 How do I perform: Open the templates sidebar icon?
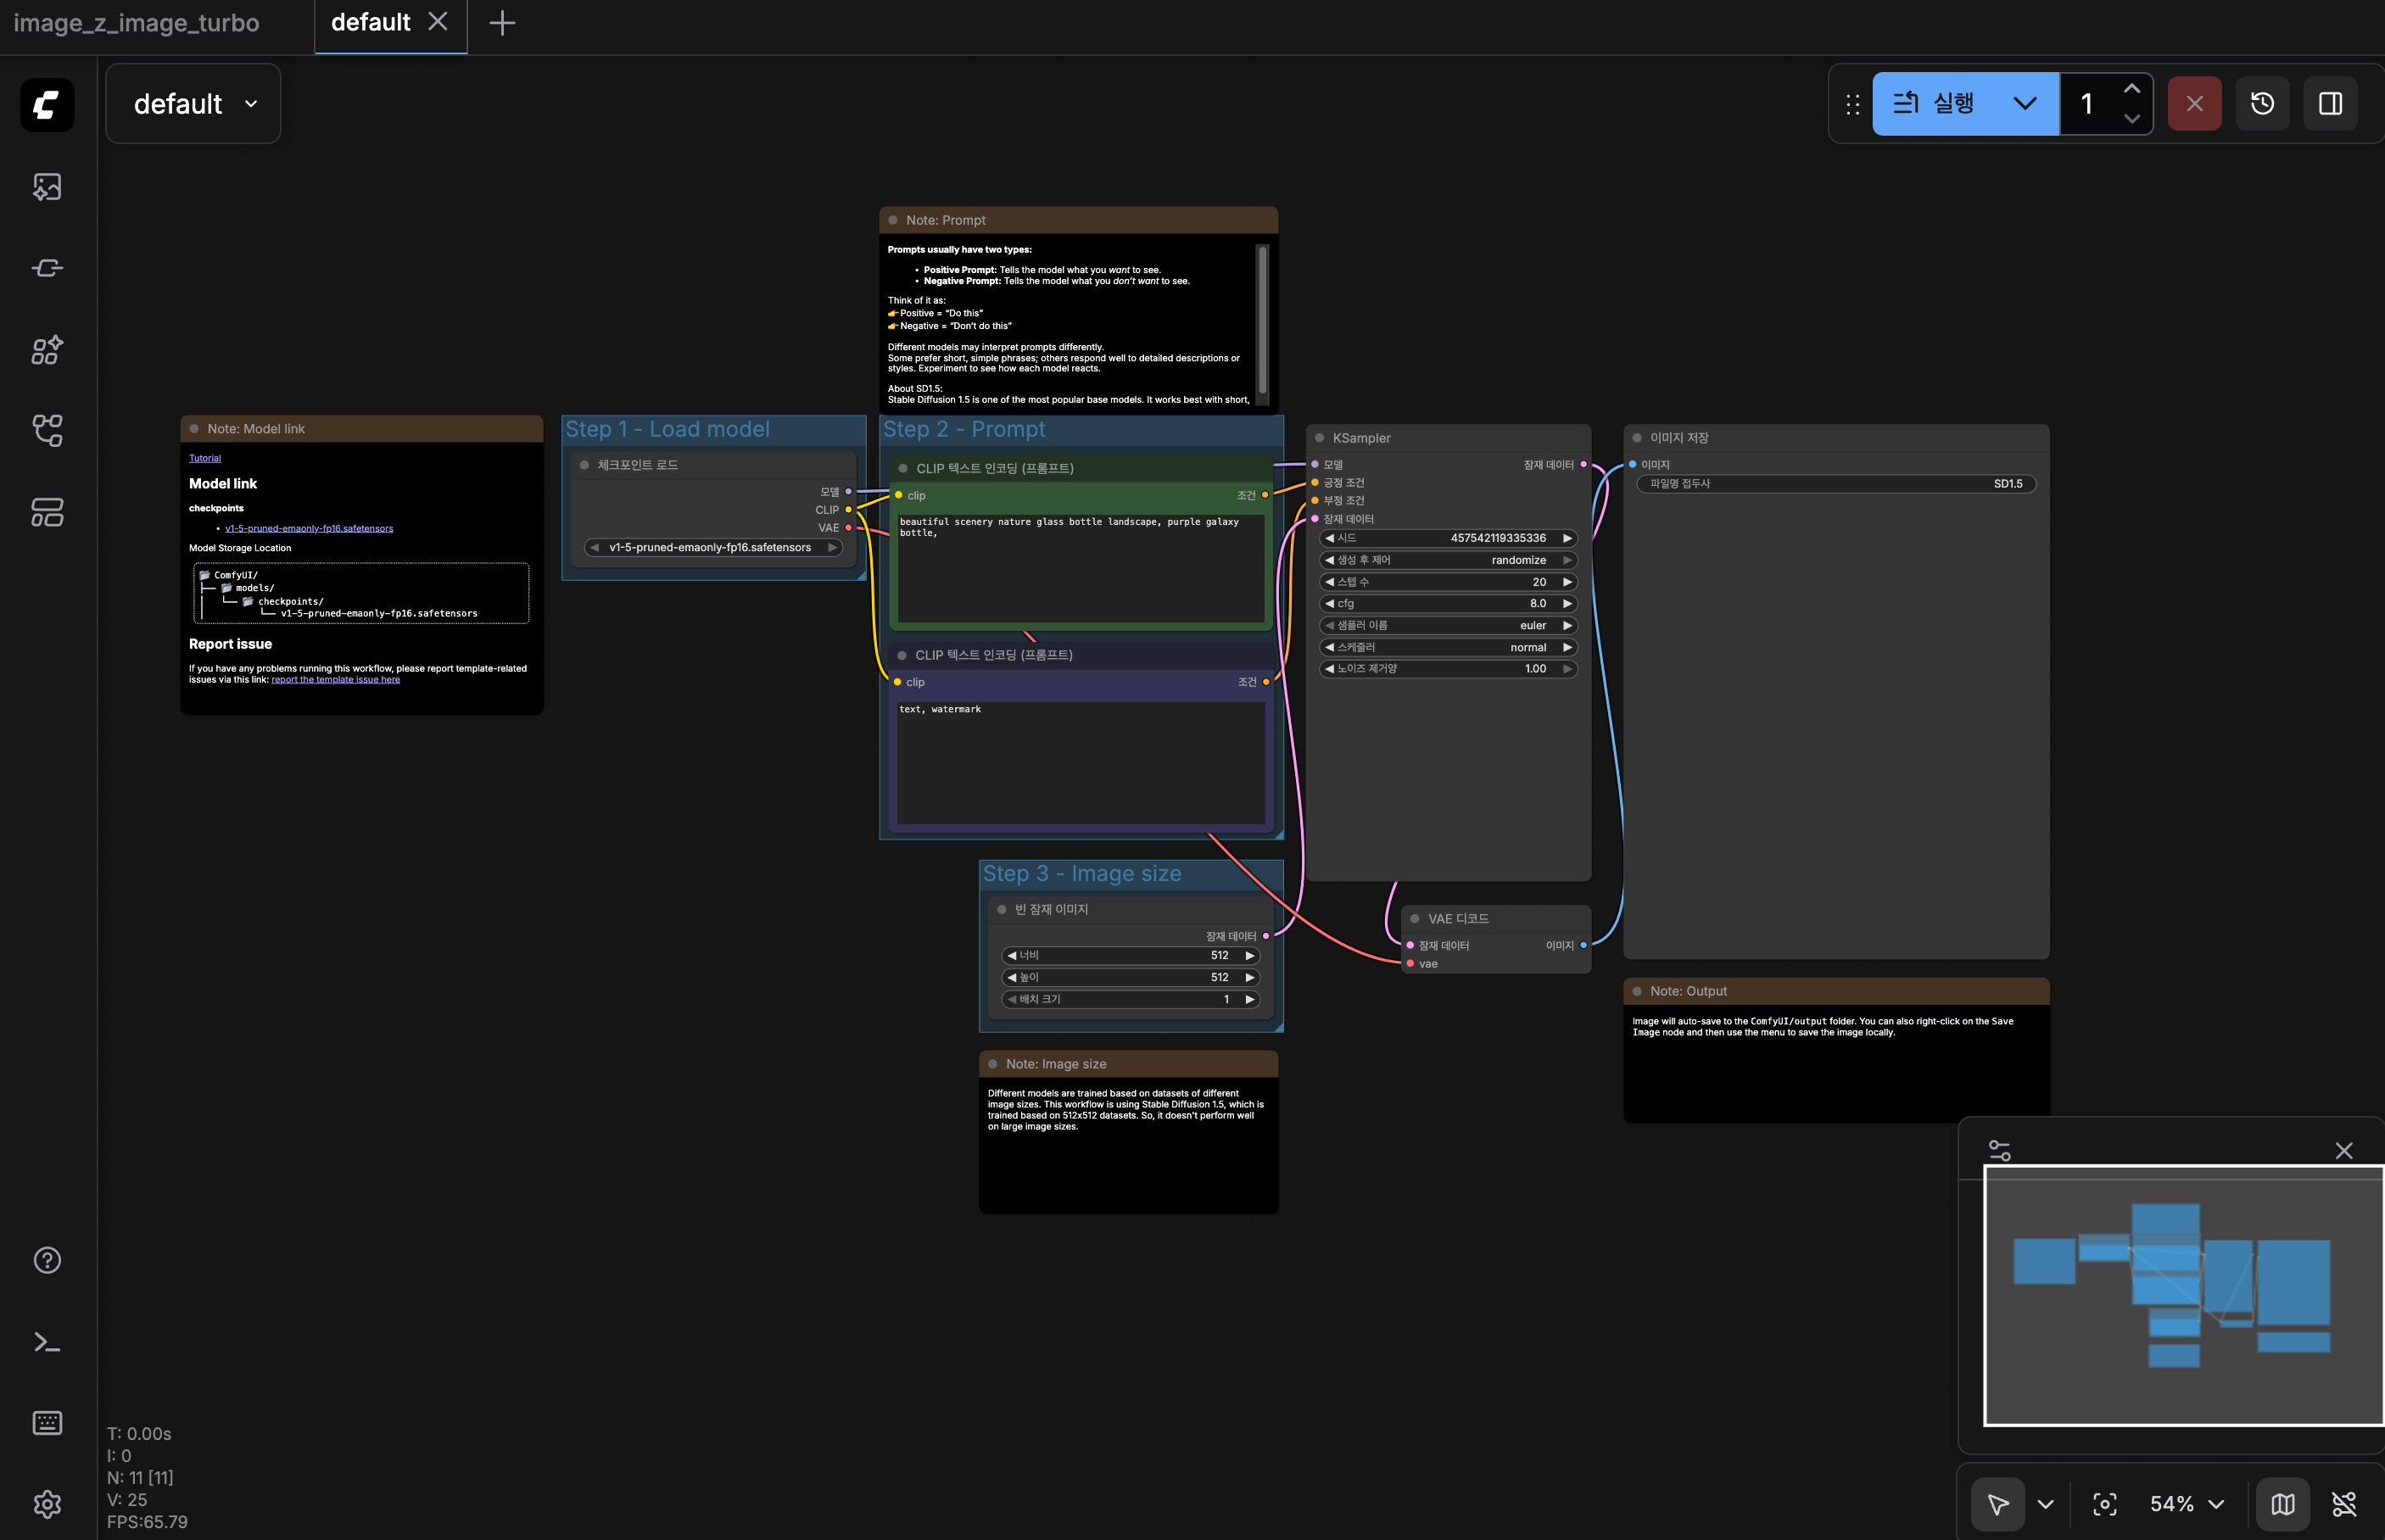pos(47,512)
